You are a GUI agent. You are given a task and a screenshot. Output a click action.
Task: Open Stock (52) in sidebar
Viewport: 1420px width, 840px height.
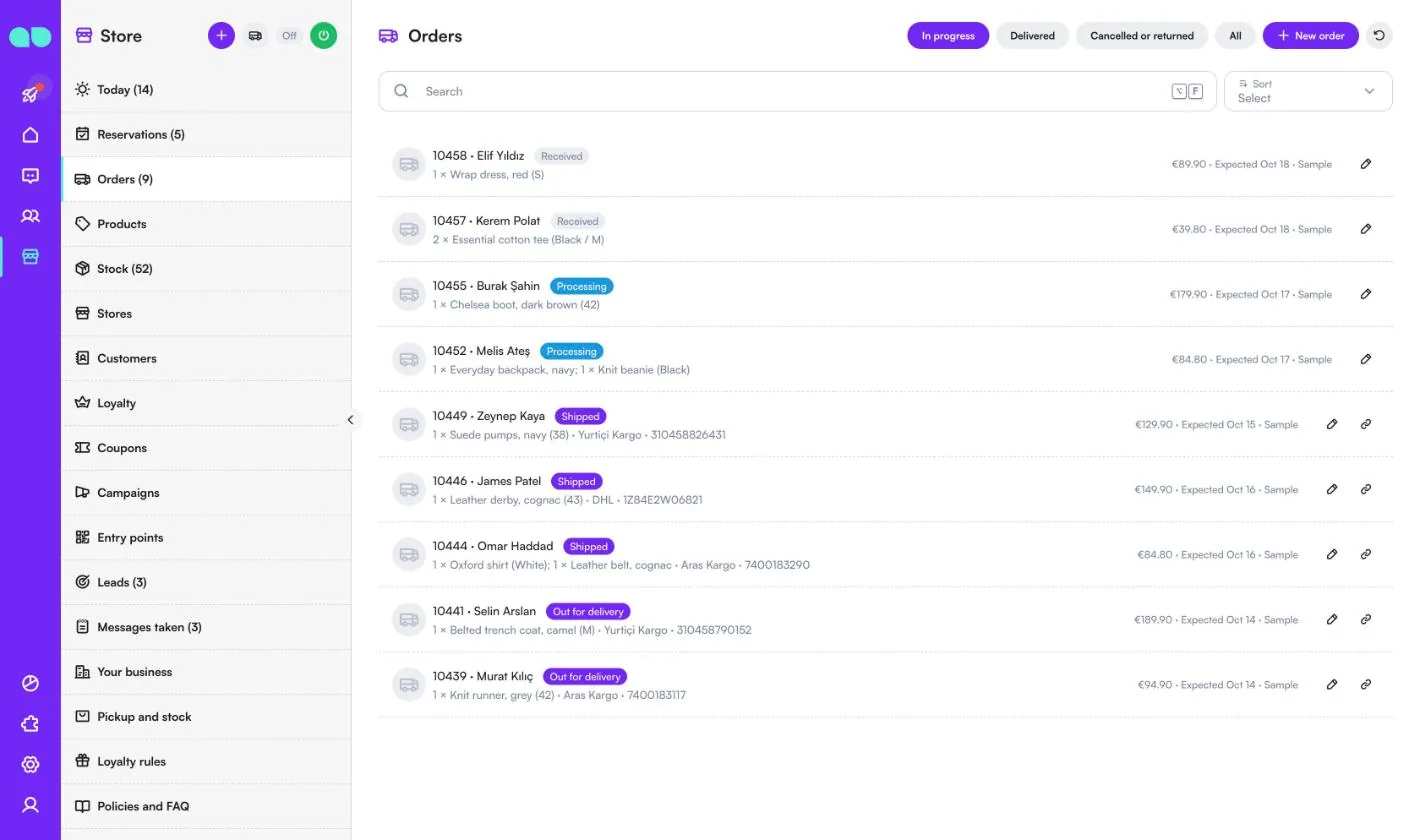click(x=206, y=269)
